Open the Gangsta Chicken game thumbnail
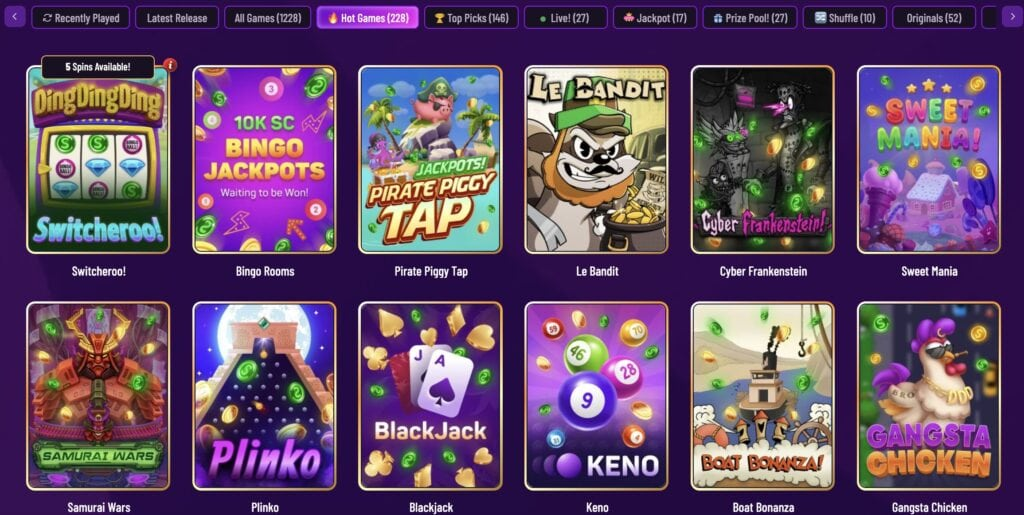The width and height of the screenshot is (1024, 515). coord(929,396)
